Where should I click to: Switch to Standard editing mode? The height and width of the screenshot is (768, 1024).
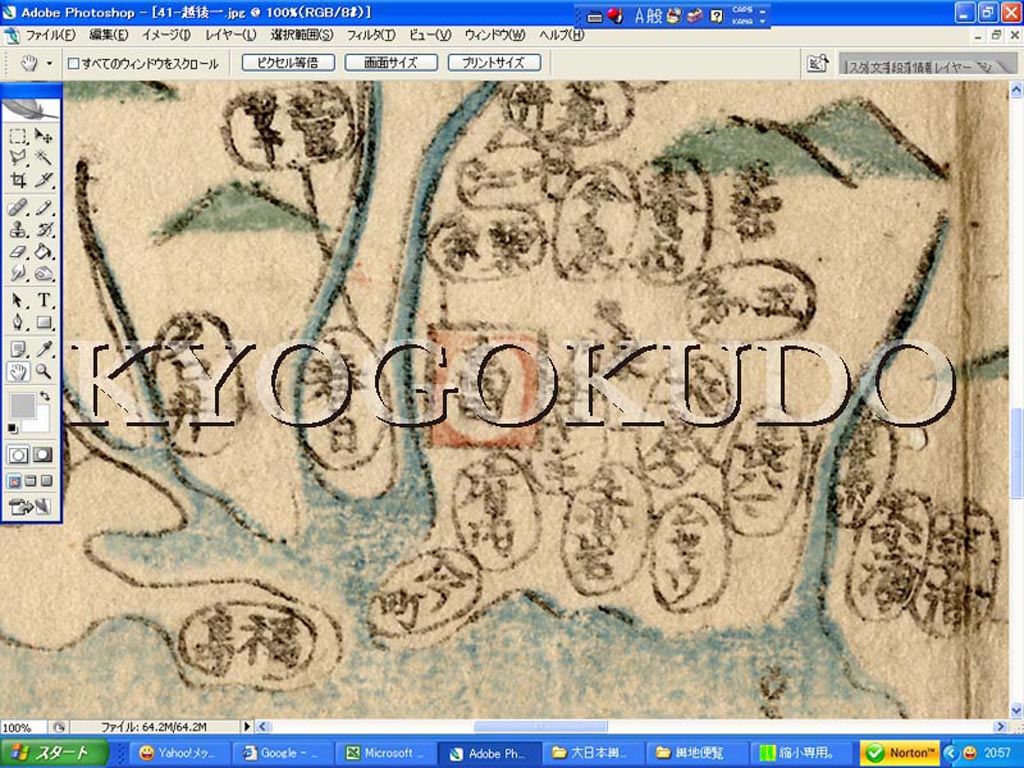click(18, 455)
